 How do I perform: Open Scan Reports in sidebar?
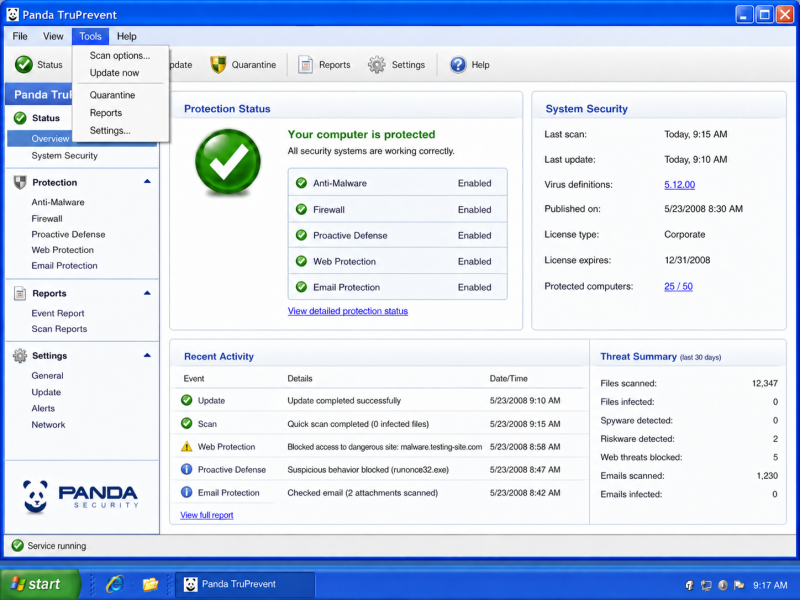click(x=59, y=329)
